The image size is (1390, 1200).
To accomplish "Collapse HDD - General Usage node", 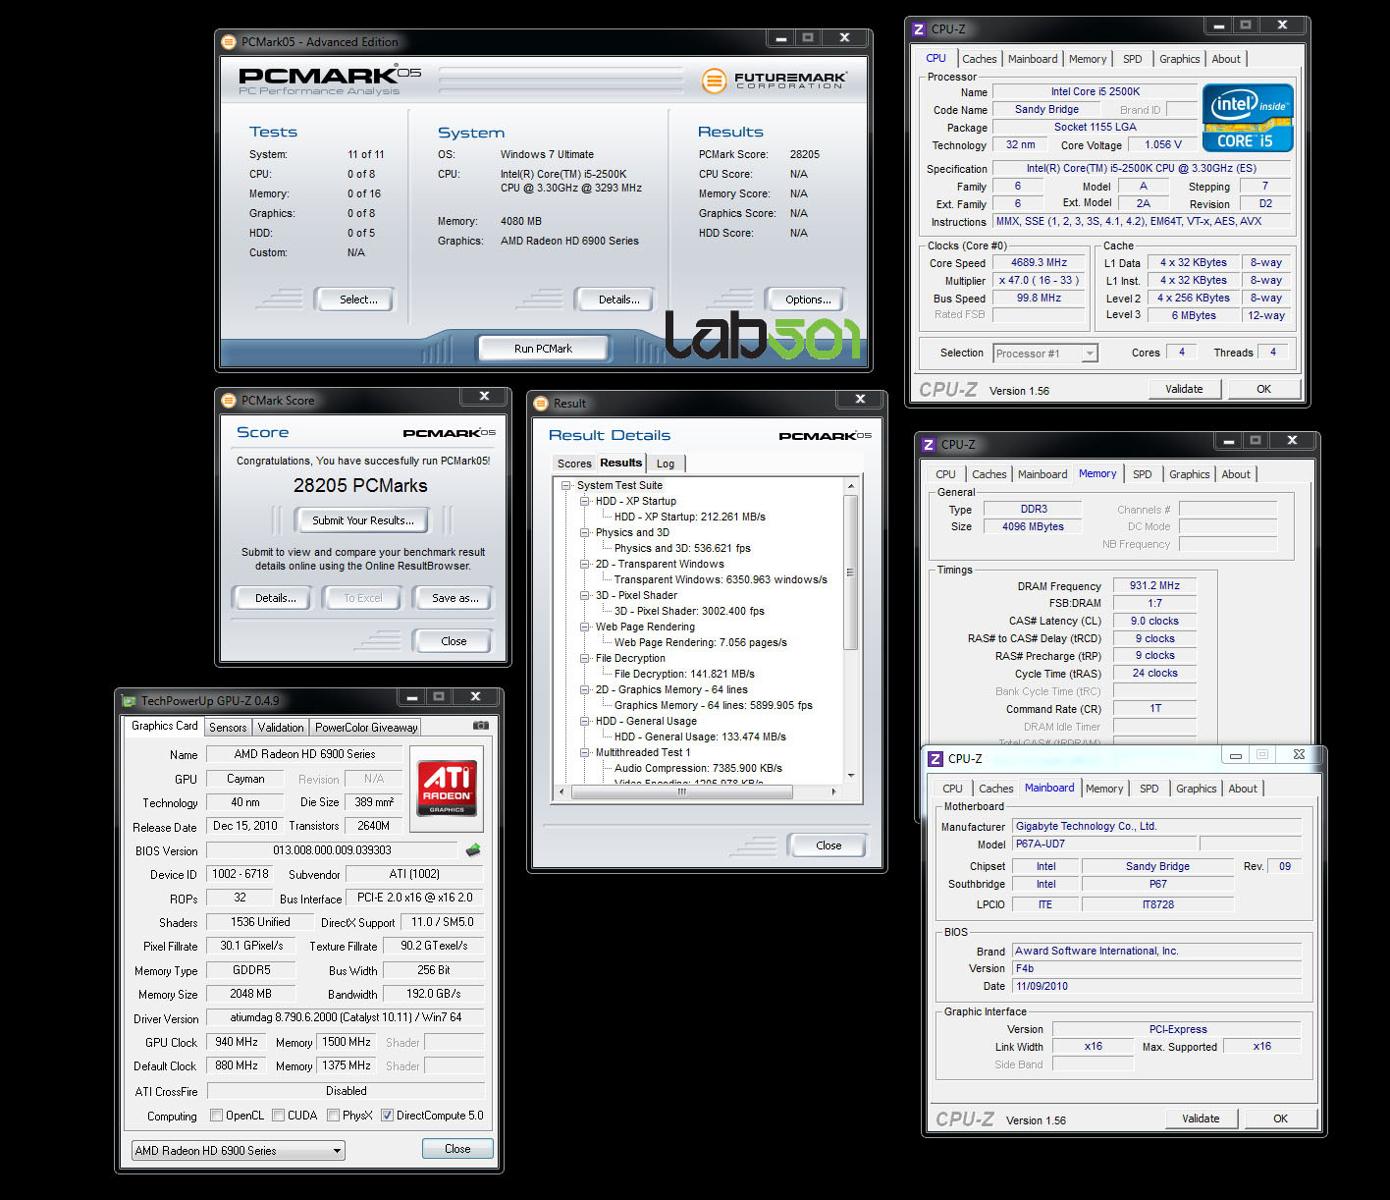I will [585, 721].
